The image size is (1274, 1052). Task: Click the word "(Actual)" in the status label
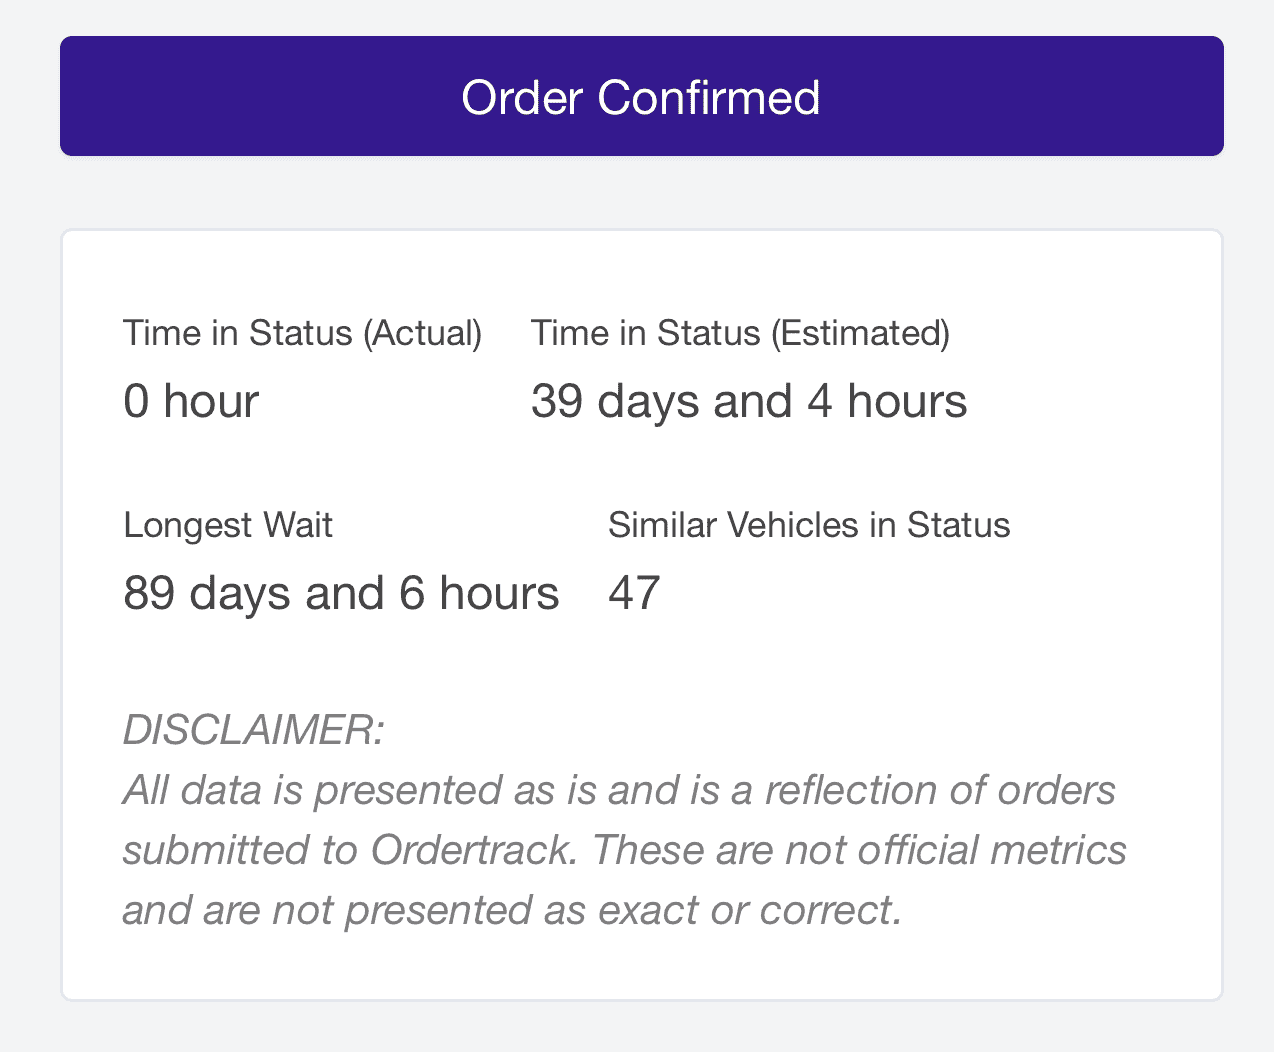[x=422, y=333]
